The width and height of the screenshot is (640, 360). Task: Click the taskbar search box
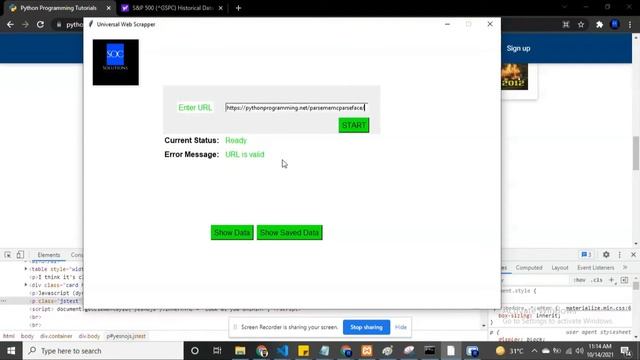point(103,351)
